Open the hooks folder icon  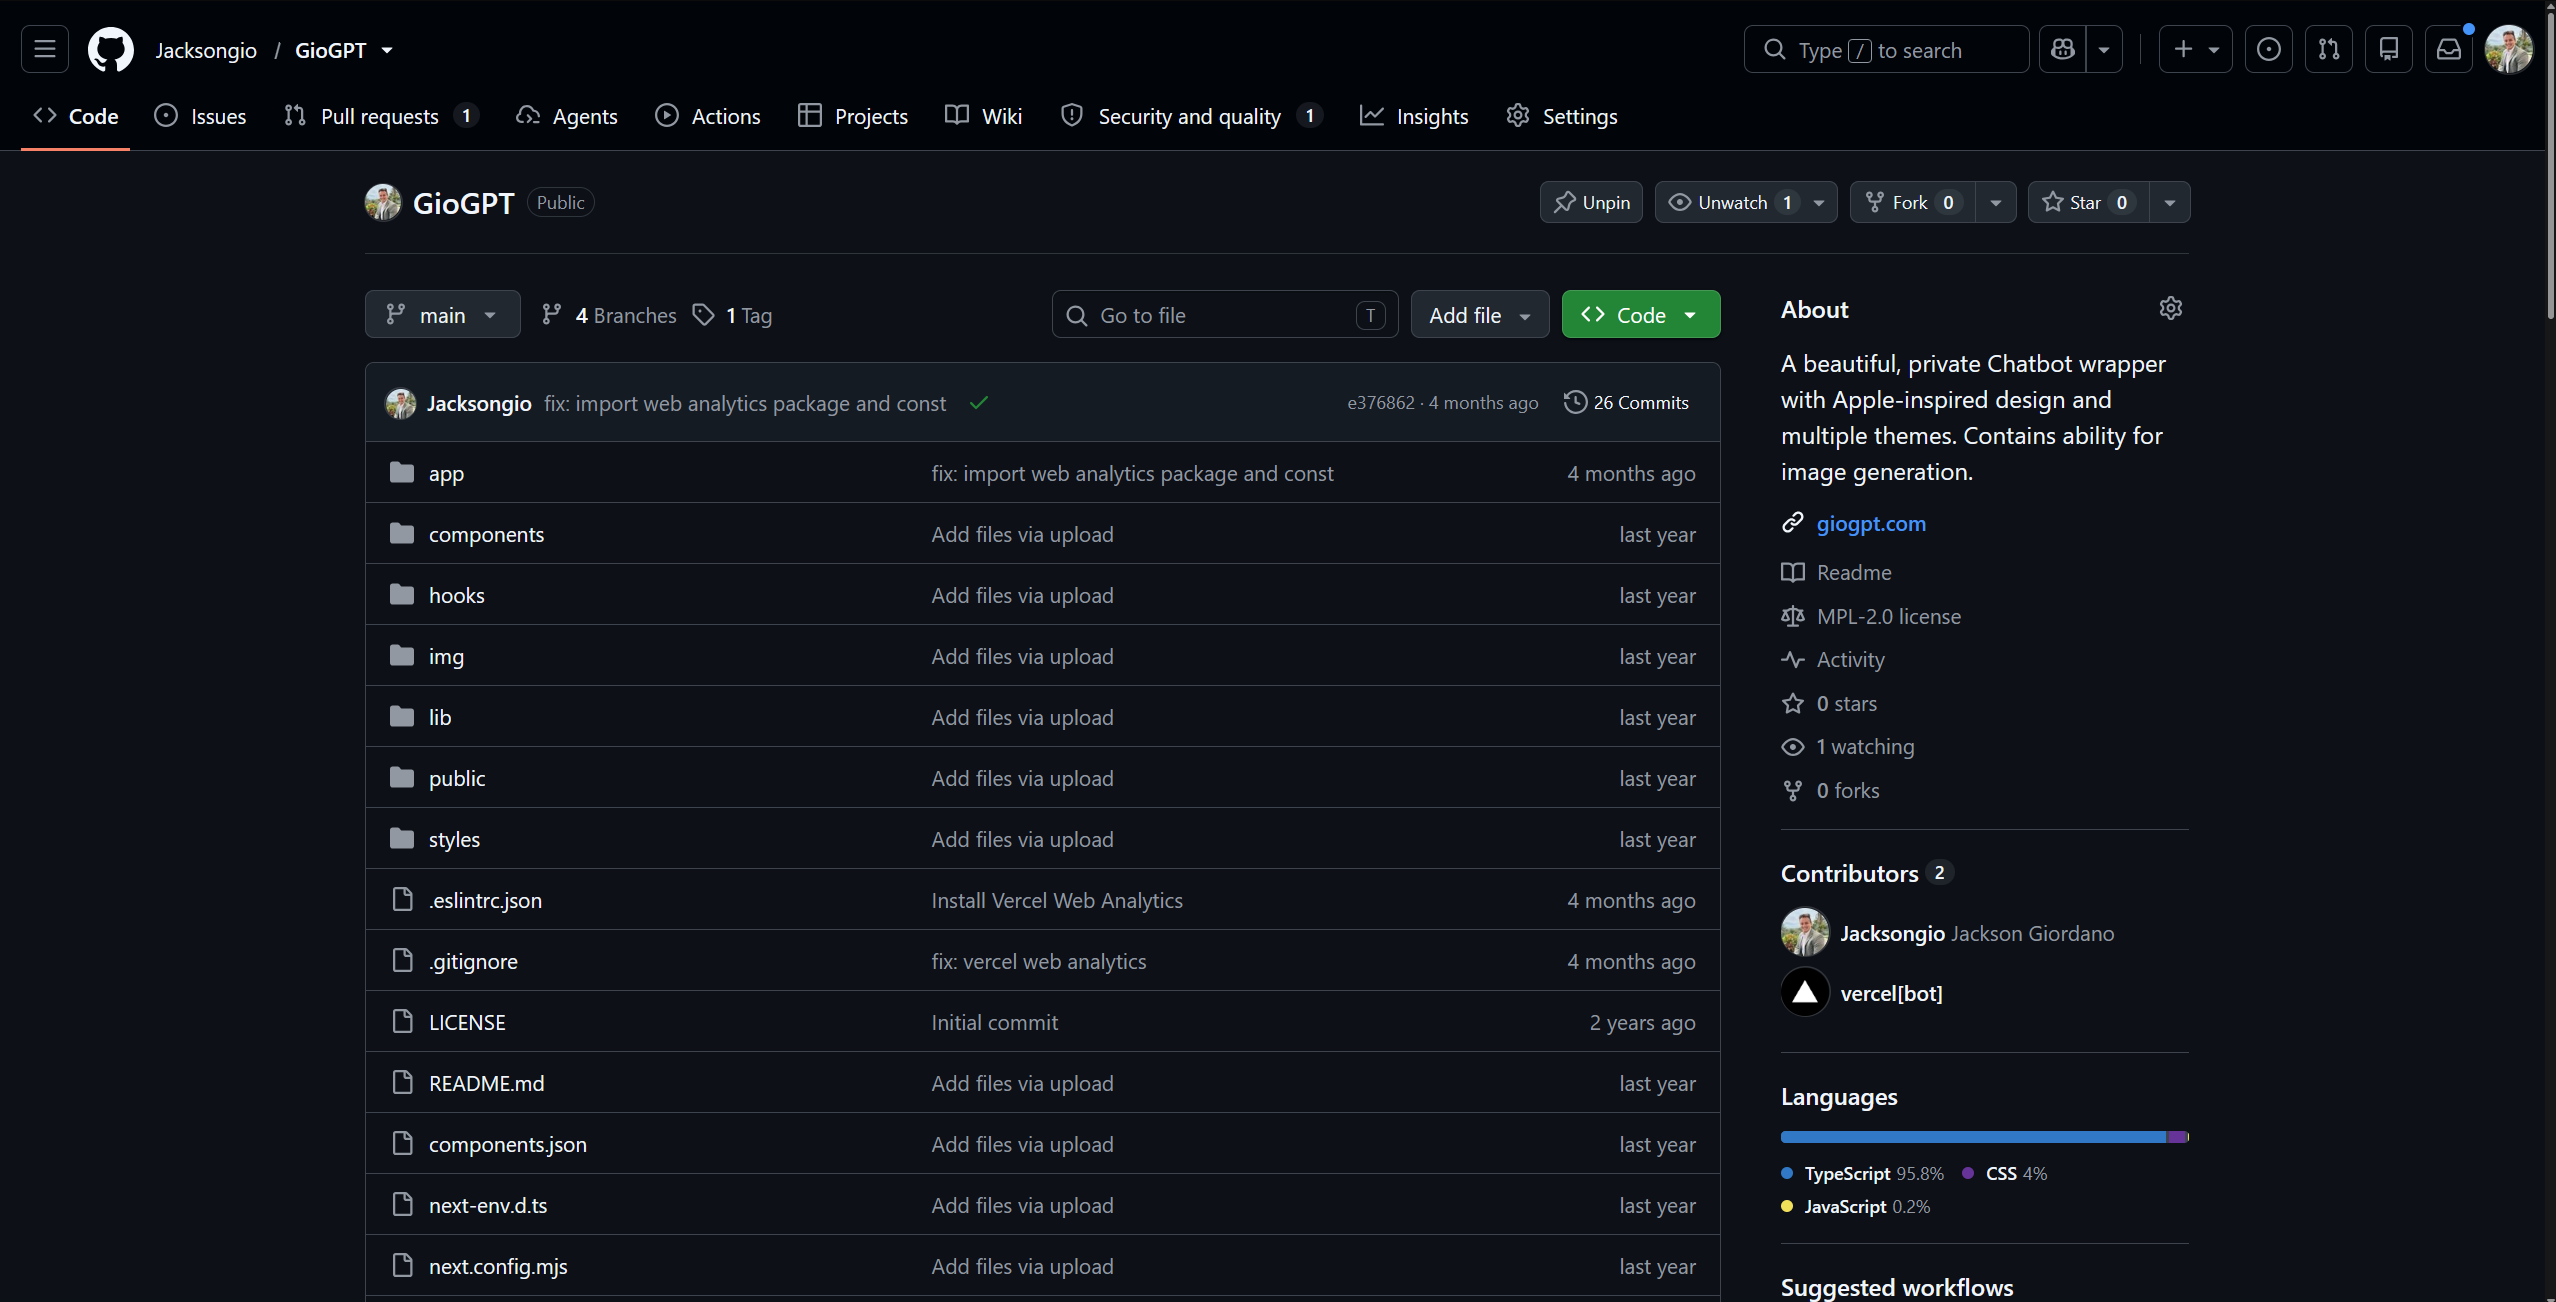[x=402, y=595]
